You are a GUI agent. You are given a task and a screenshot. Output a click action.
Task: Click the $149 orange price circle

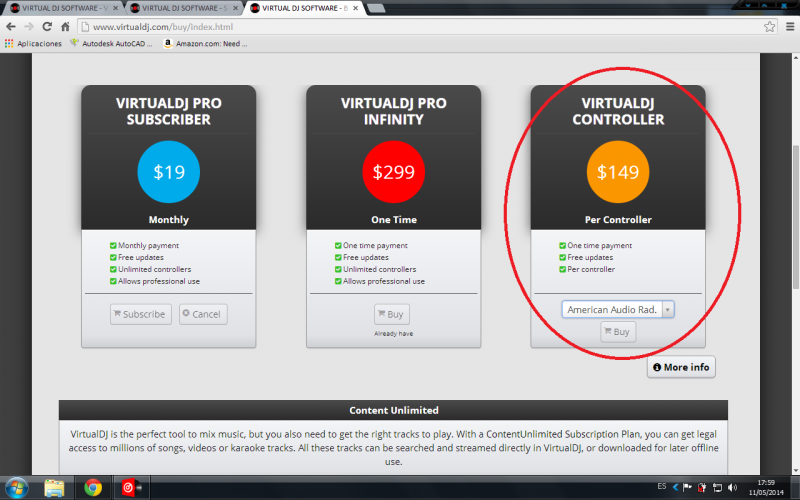click(618, 172)
